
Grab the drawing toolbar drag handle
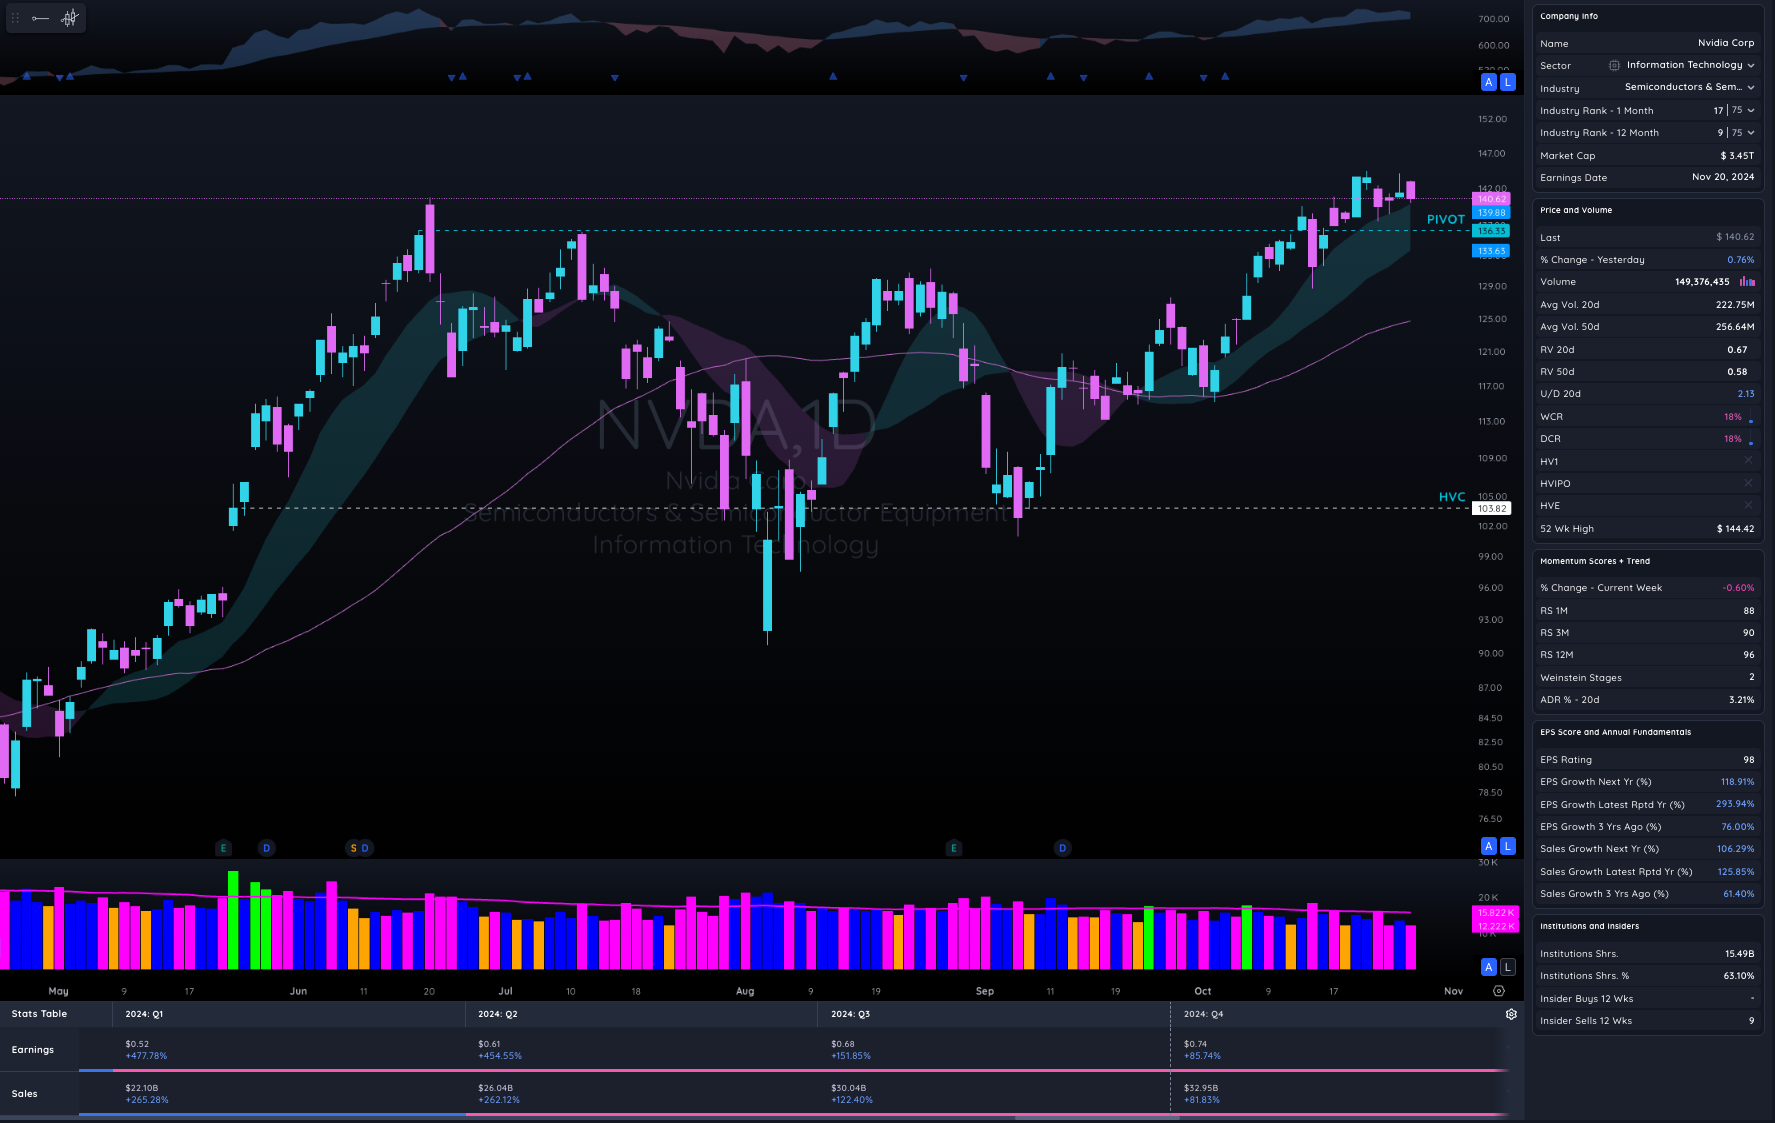click(15, 18)
